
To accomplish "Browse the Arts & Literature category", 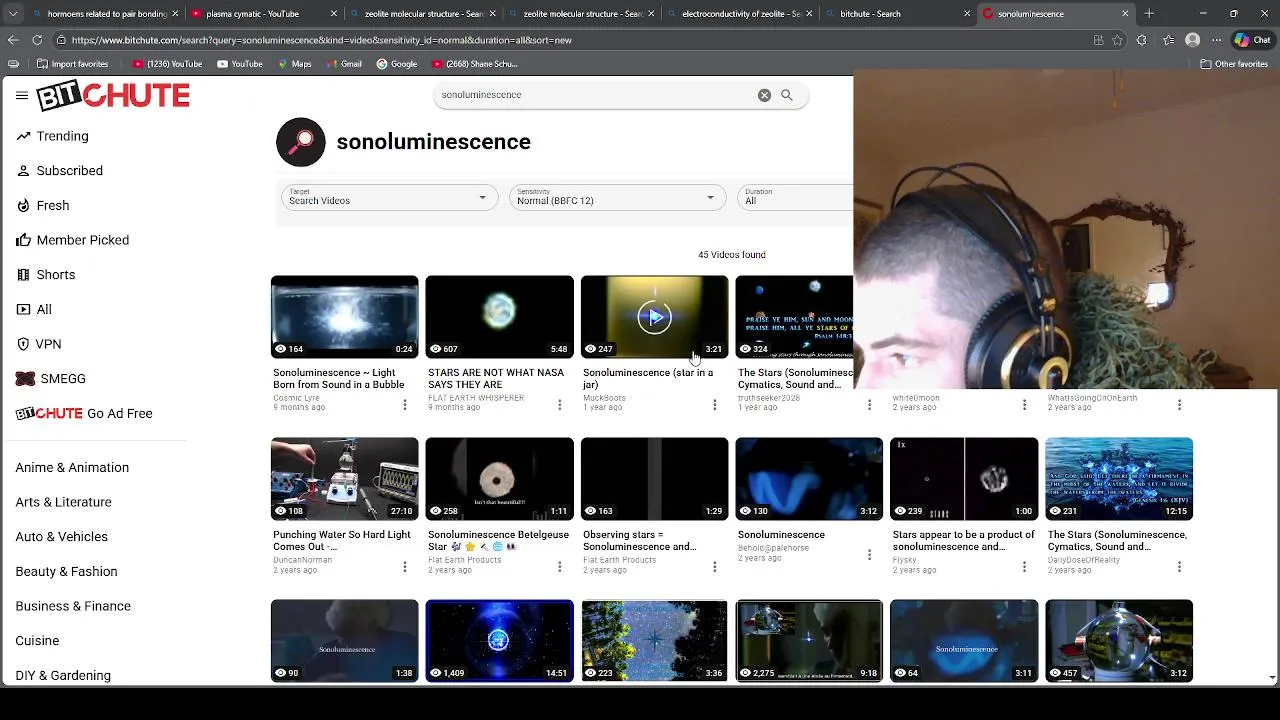I will (63, 502).
